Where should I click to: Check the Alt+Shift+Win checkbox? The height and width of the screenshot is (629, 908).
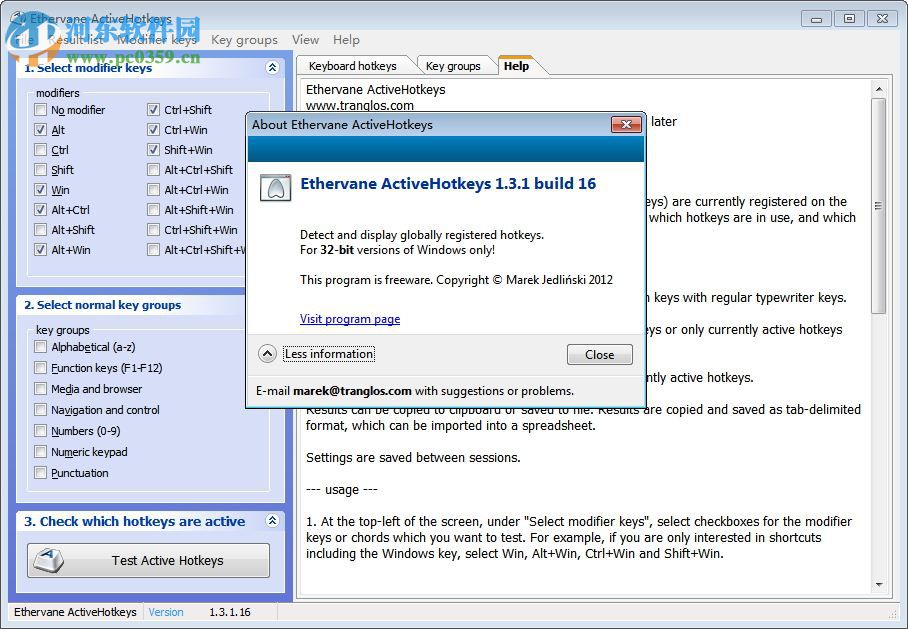pos(153,210)
